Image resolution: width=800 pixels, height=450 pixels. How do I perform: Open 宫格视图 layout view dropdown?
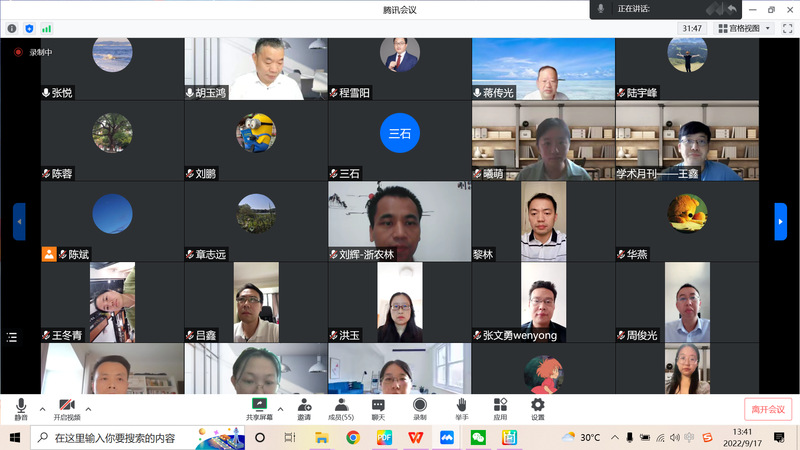744,29
